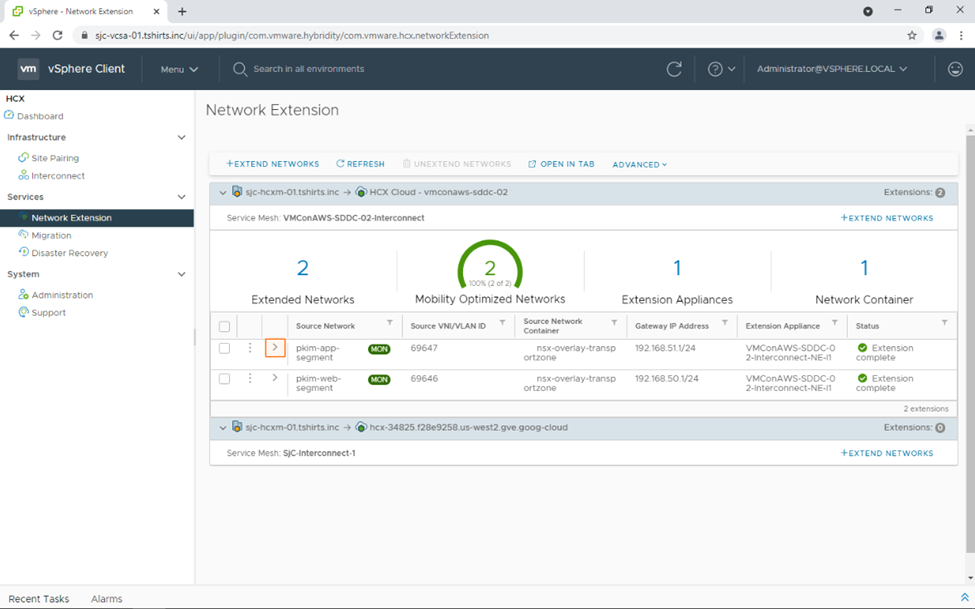975x609 pixels.
Task: Collapse the HCX Cloud vmconaws-sddc-02 section
Action: pyautogui.click(x=222, y=192)
